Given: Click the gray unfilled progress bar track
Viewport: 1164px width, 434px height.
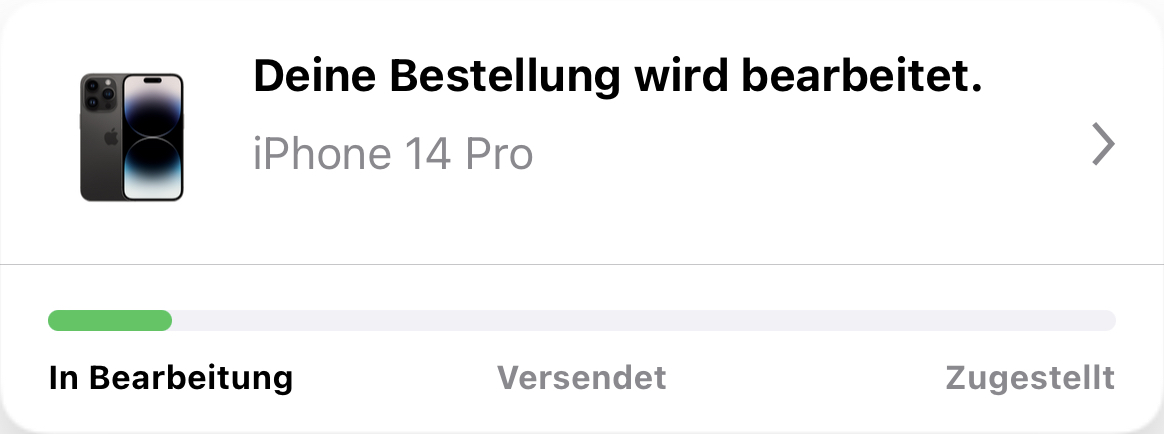Looking at the screenshot, I should (x=644, y=320).
